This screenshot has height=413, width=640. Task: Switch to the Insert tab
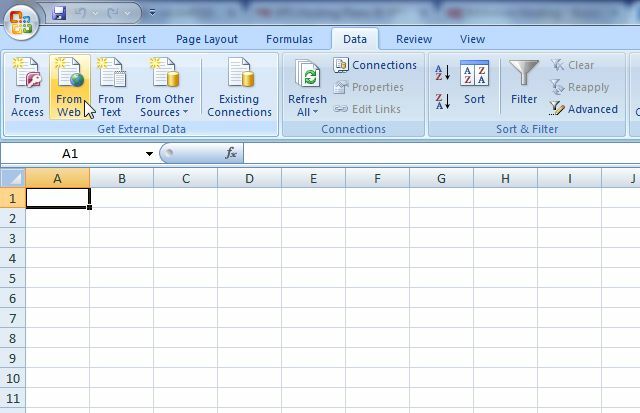[x=131, y=39]
